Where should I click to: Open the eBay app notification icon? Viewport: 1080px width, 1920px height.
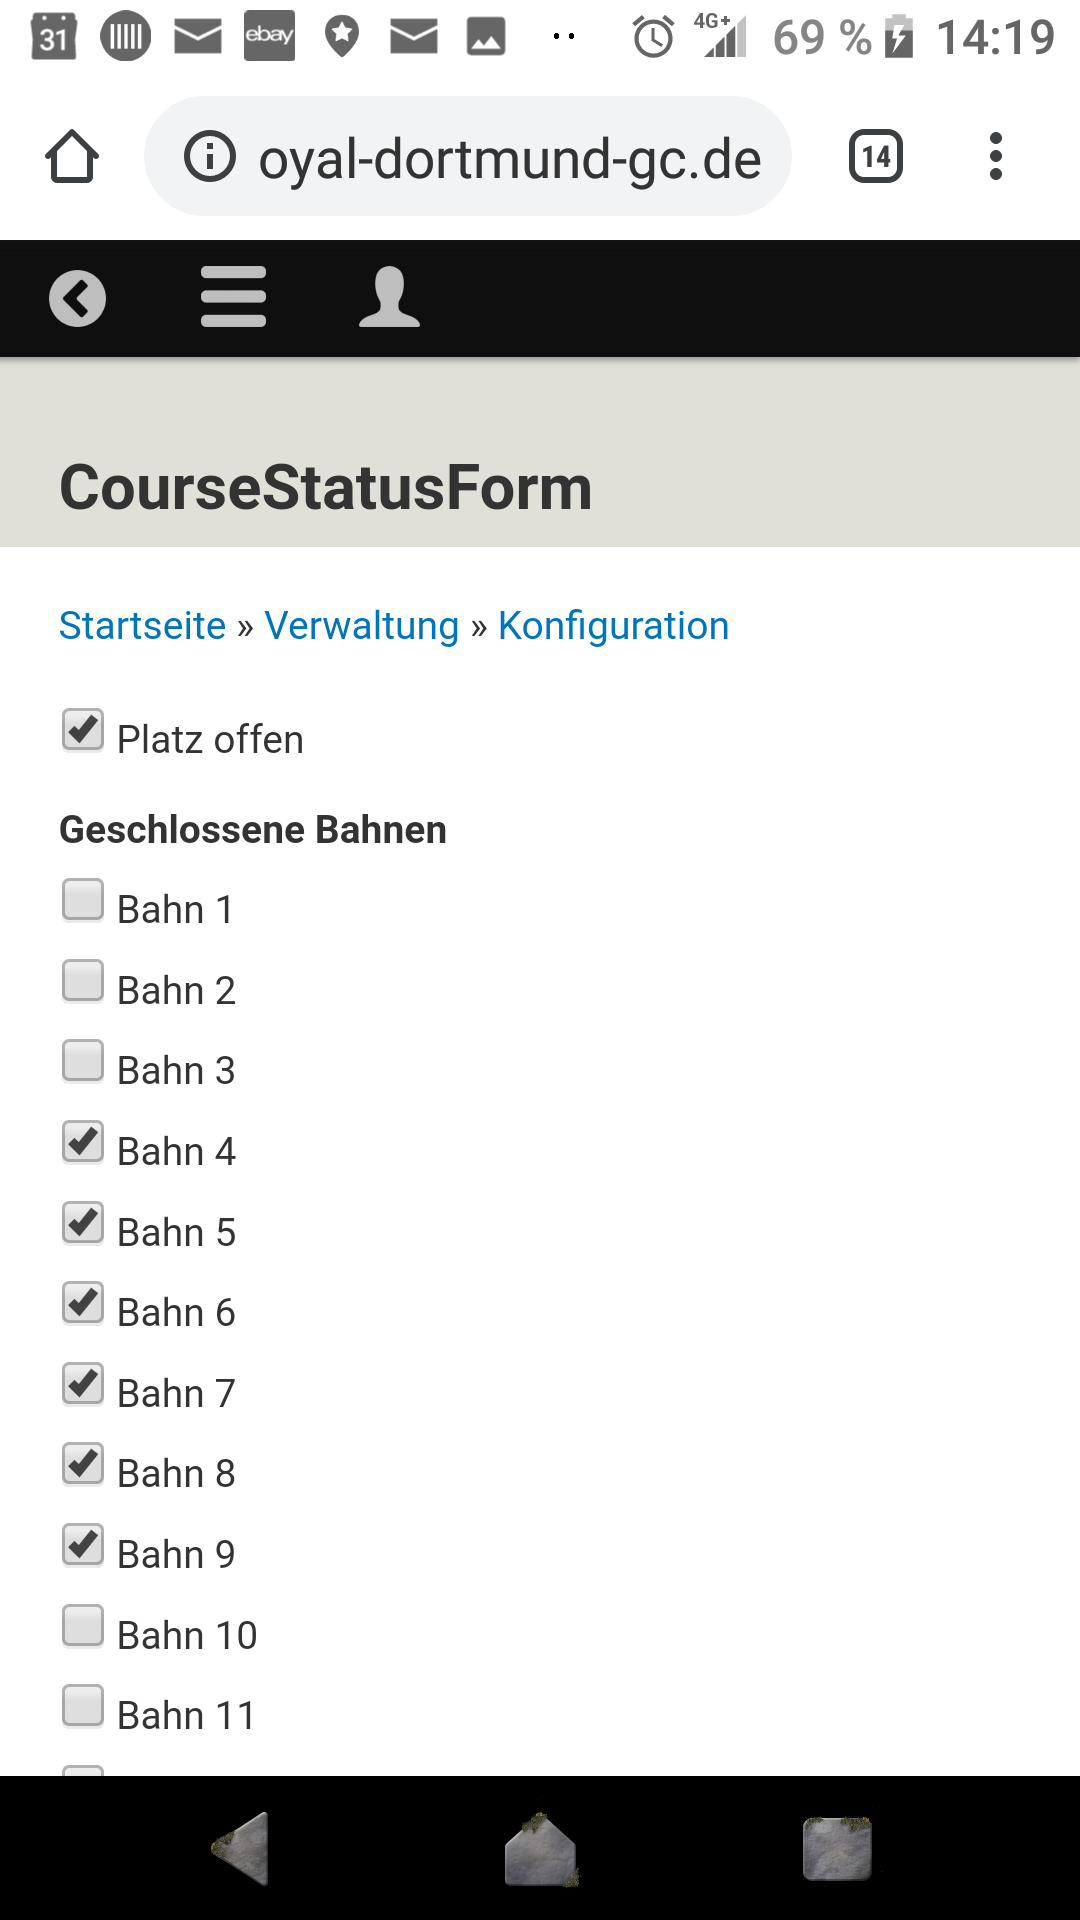268,38
